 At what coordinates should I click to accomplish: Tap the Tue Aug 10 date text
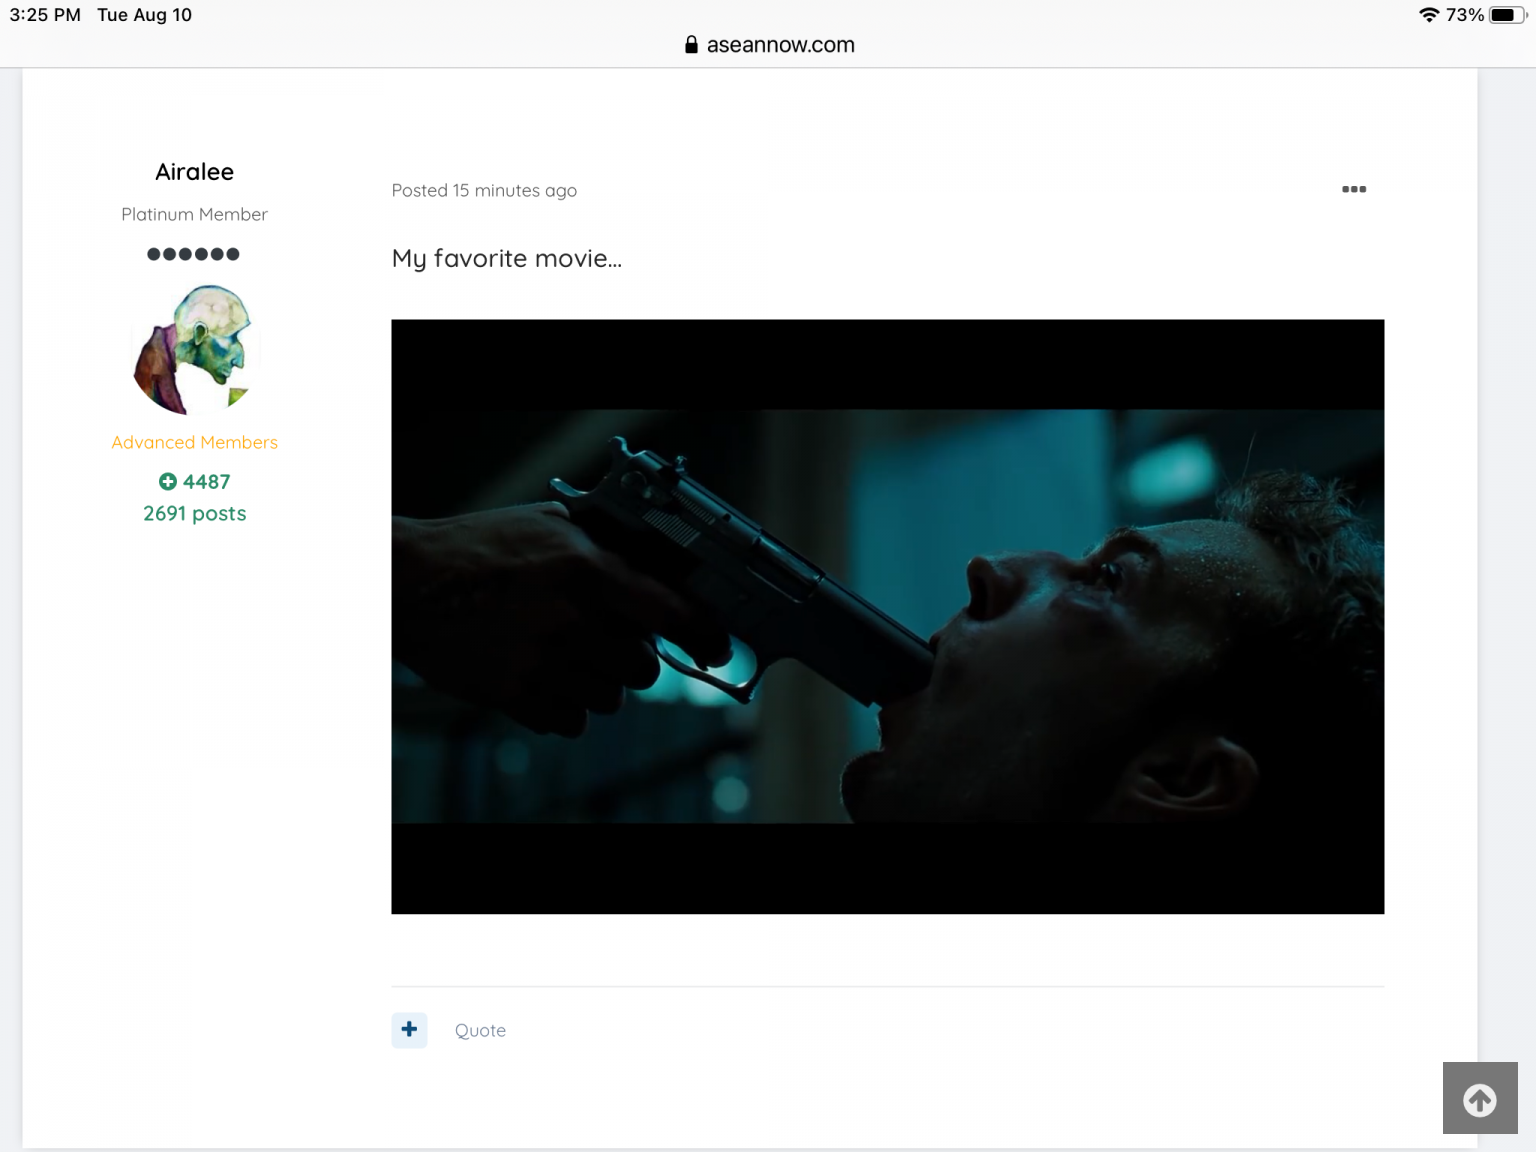coord(144,15)
